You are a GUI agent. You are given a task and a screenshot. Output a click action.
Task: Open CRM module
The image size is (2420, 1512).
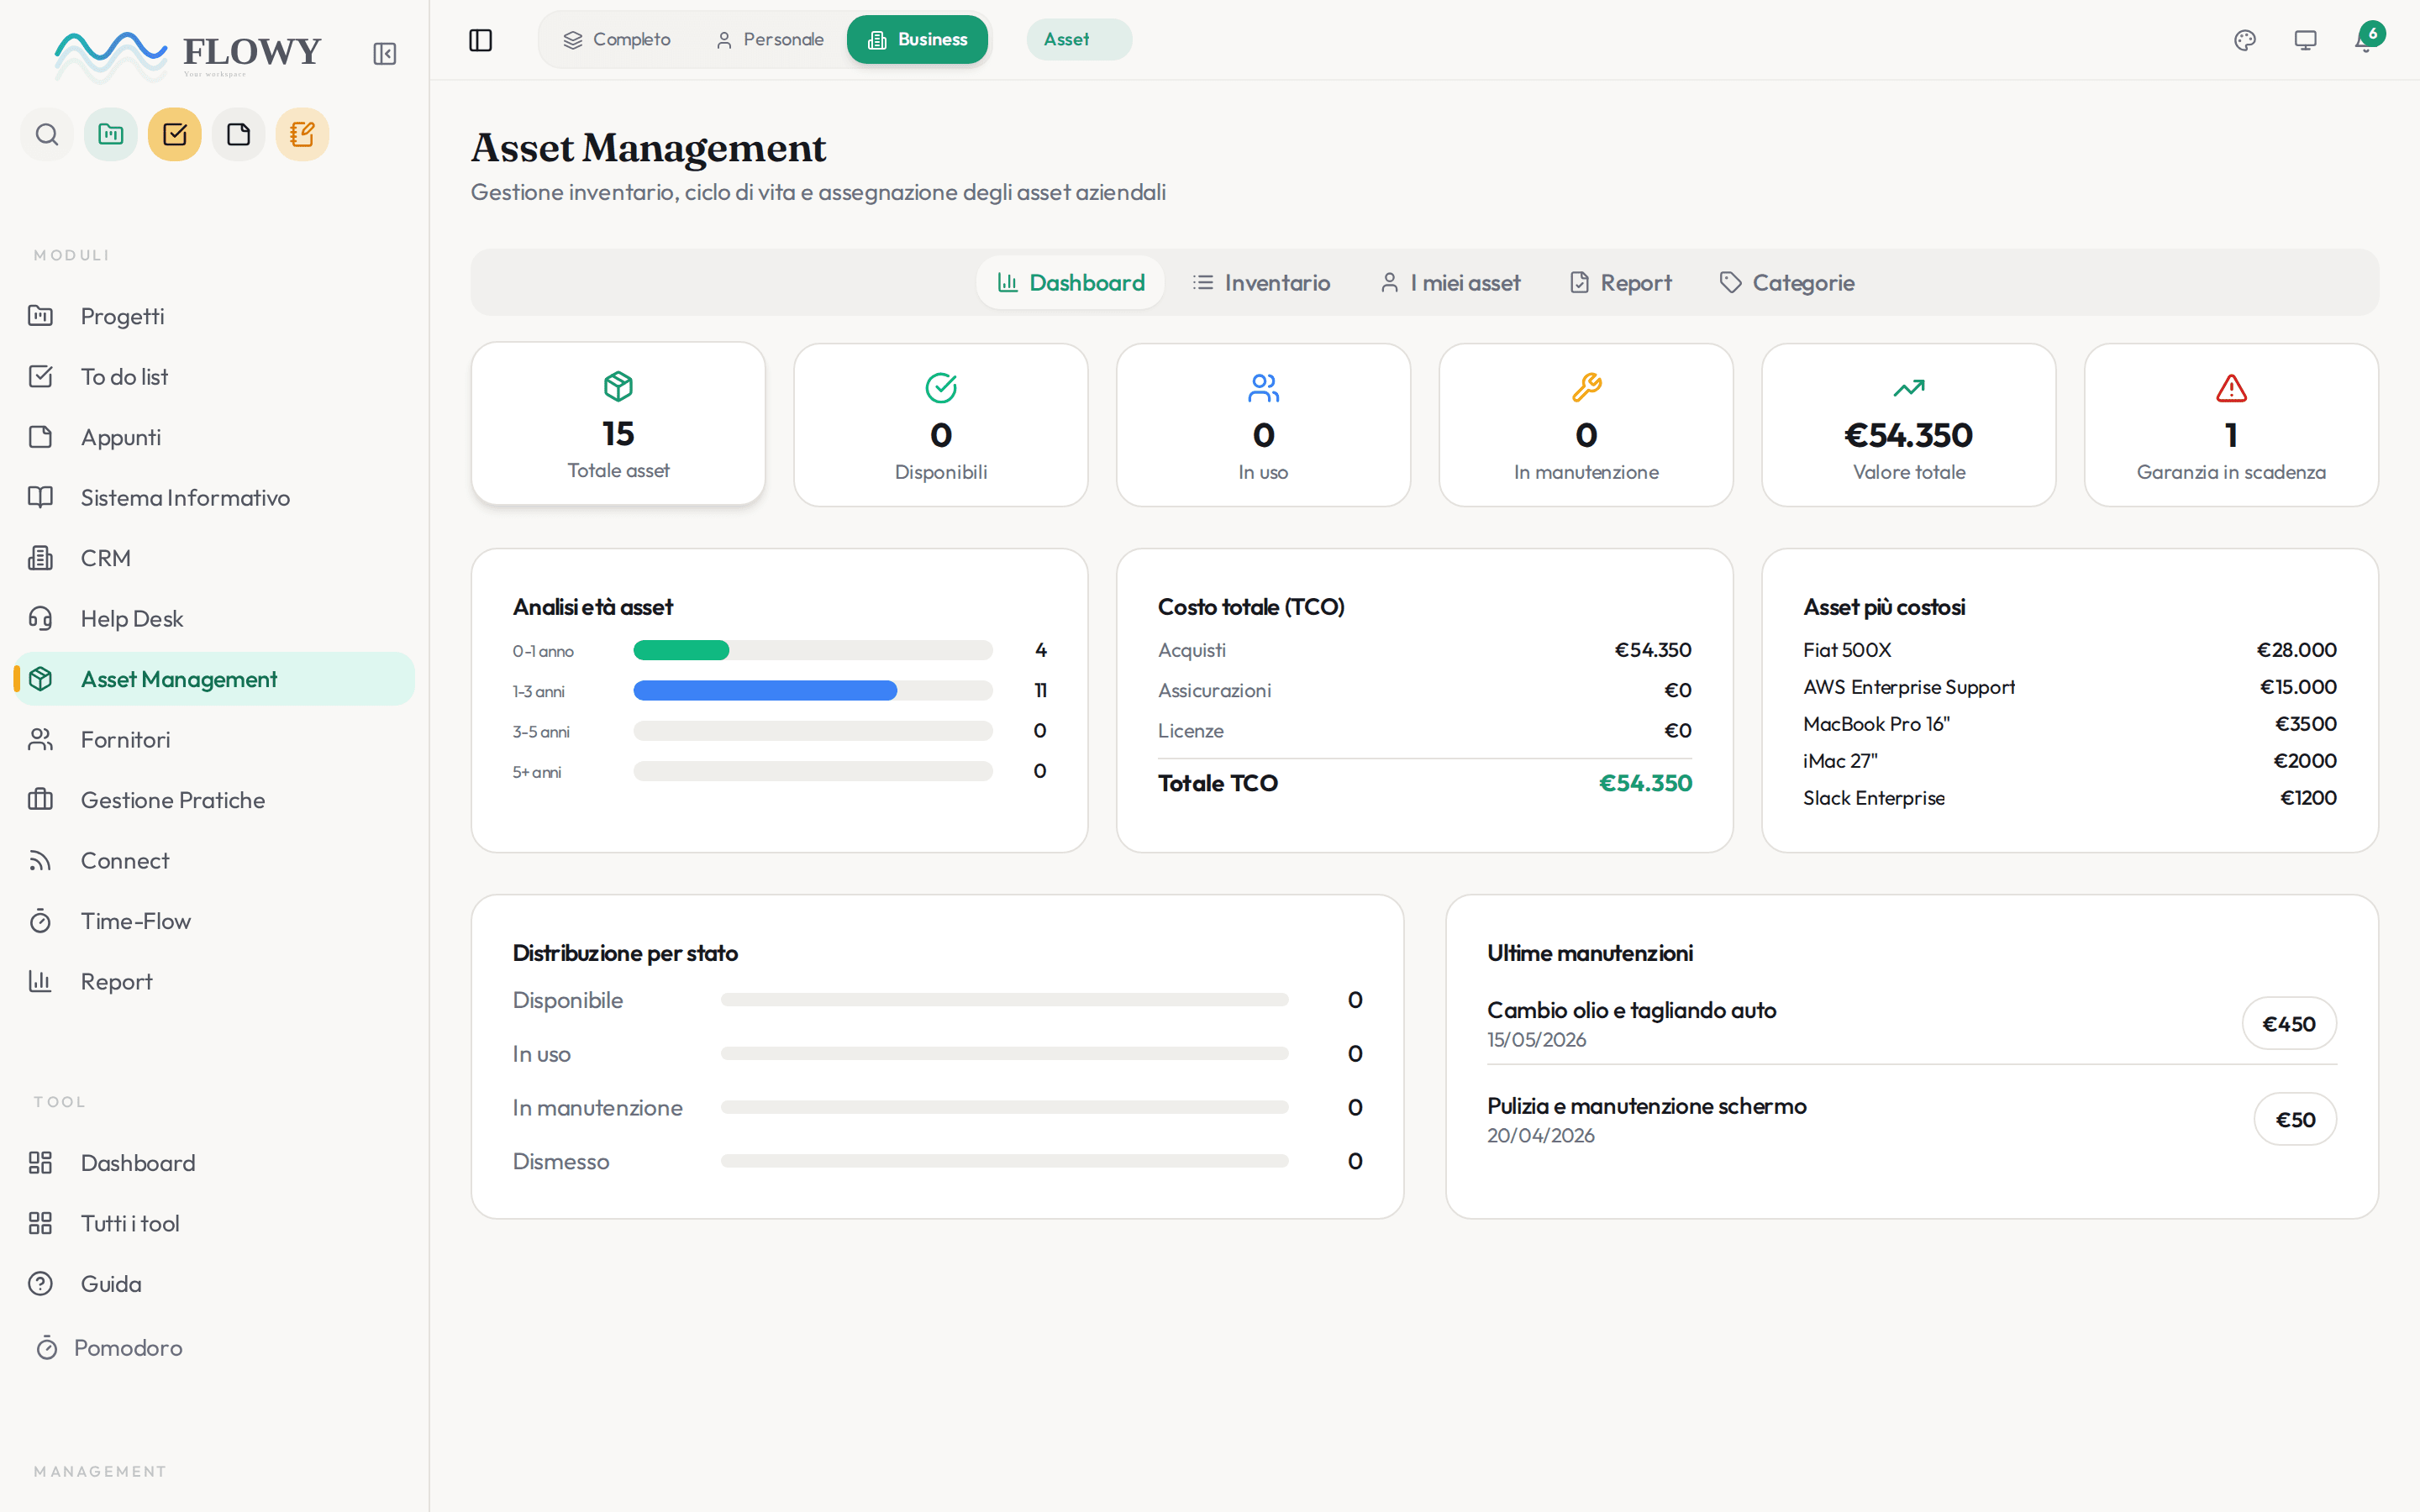(x=214, y=558)
